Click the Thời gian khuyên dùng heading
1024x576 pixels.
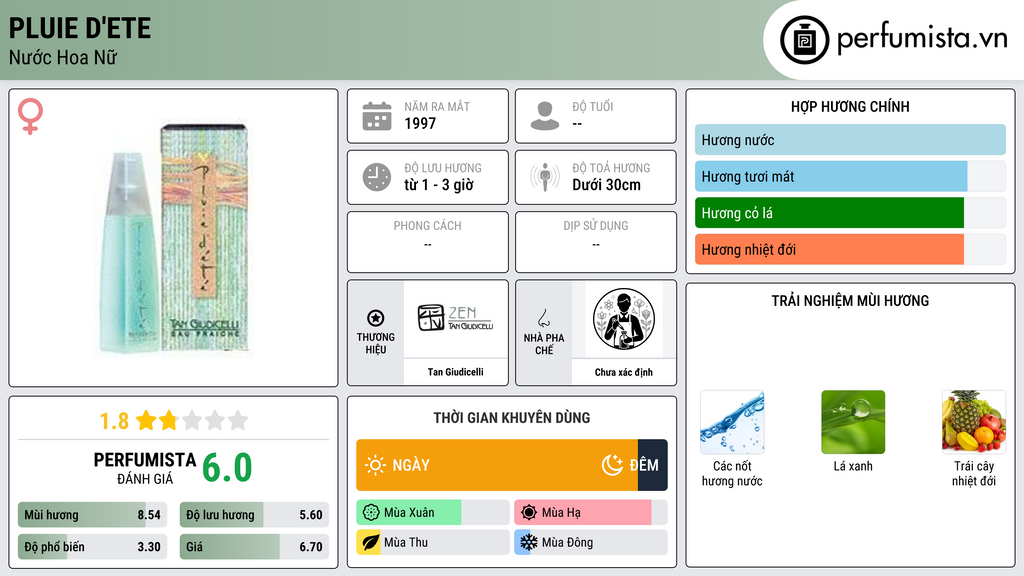(512, 418)
